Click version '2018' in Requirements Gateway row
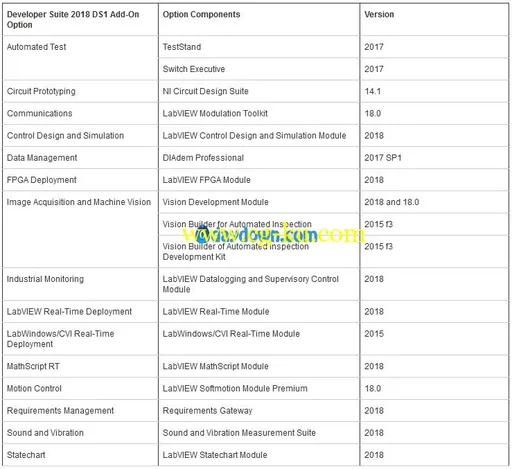 (x=374, y=411)
